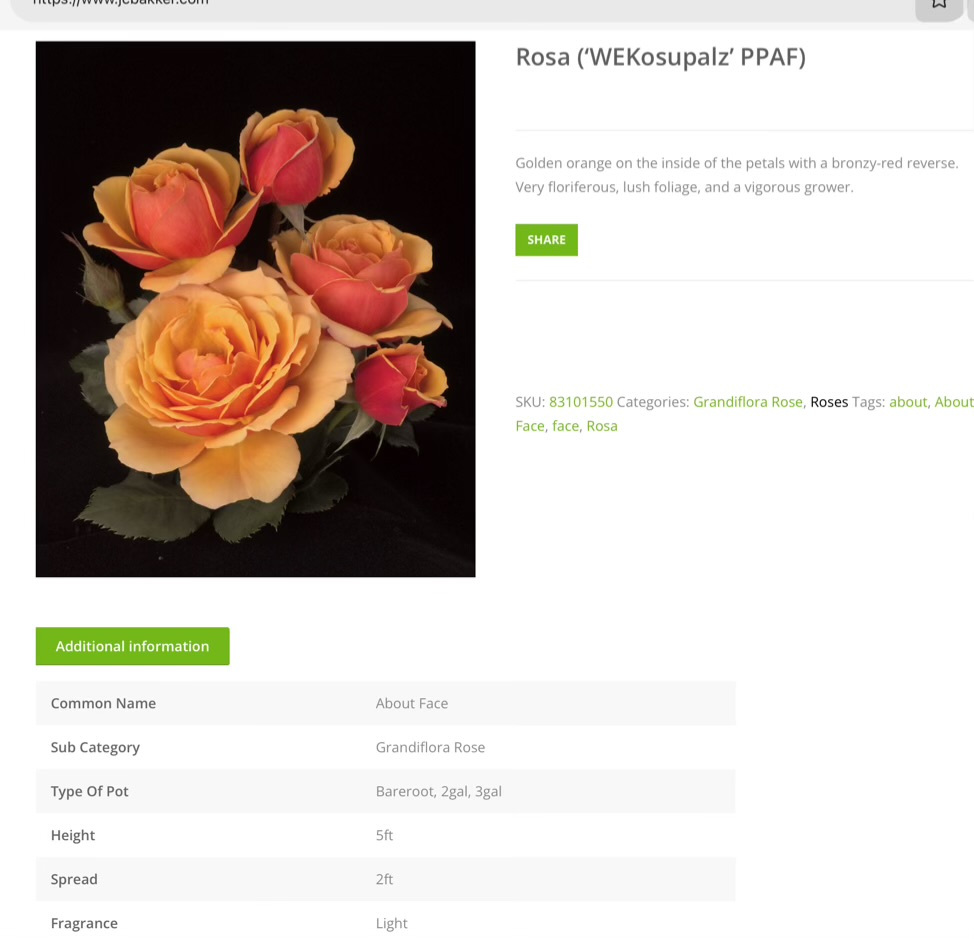974x939 pixels.
Task: Open the Grandiflora Rose category link
Action: click(748, 402)
